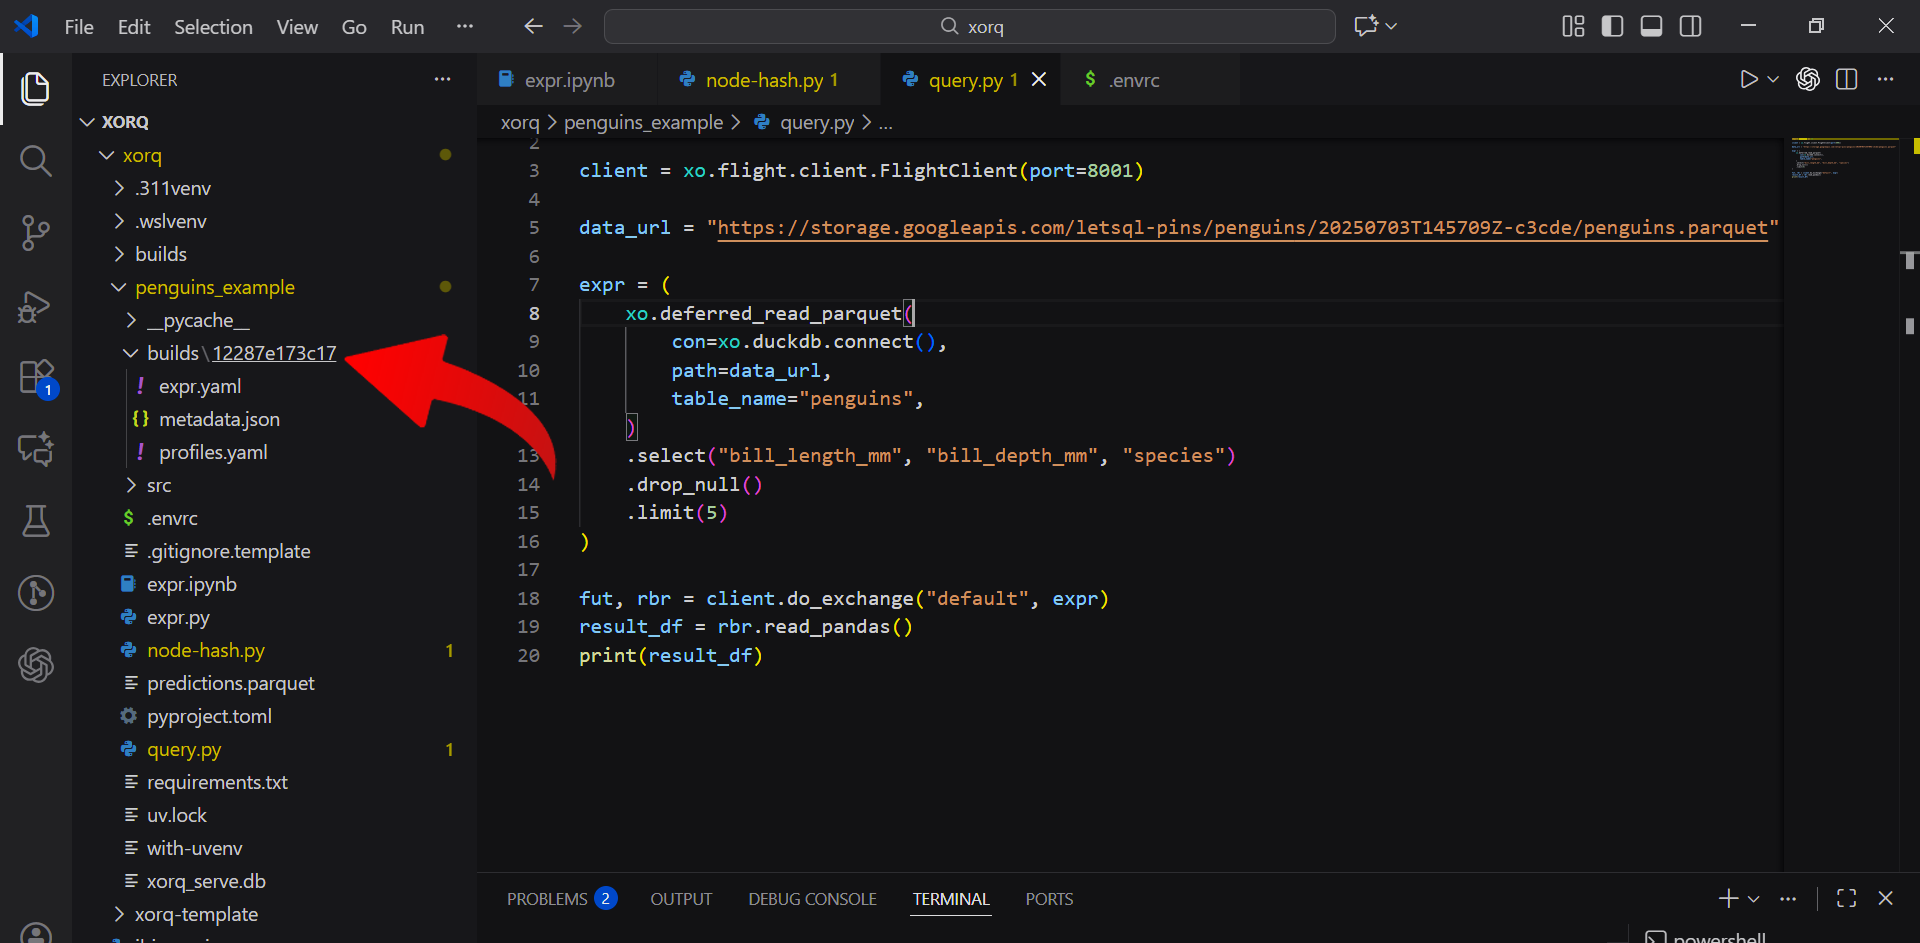Split the editor to the right

tap(1847, 80)
